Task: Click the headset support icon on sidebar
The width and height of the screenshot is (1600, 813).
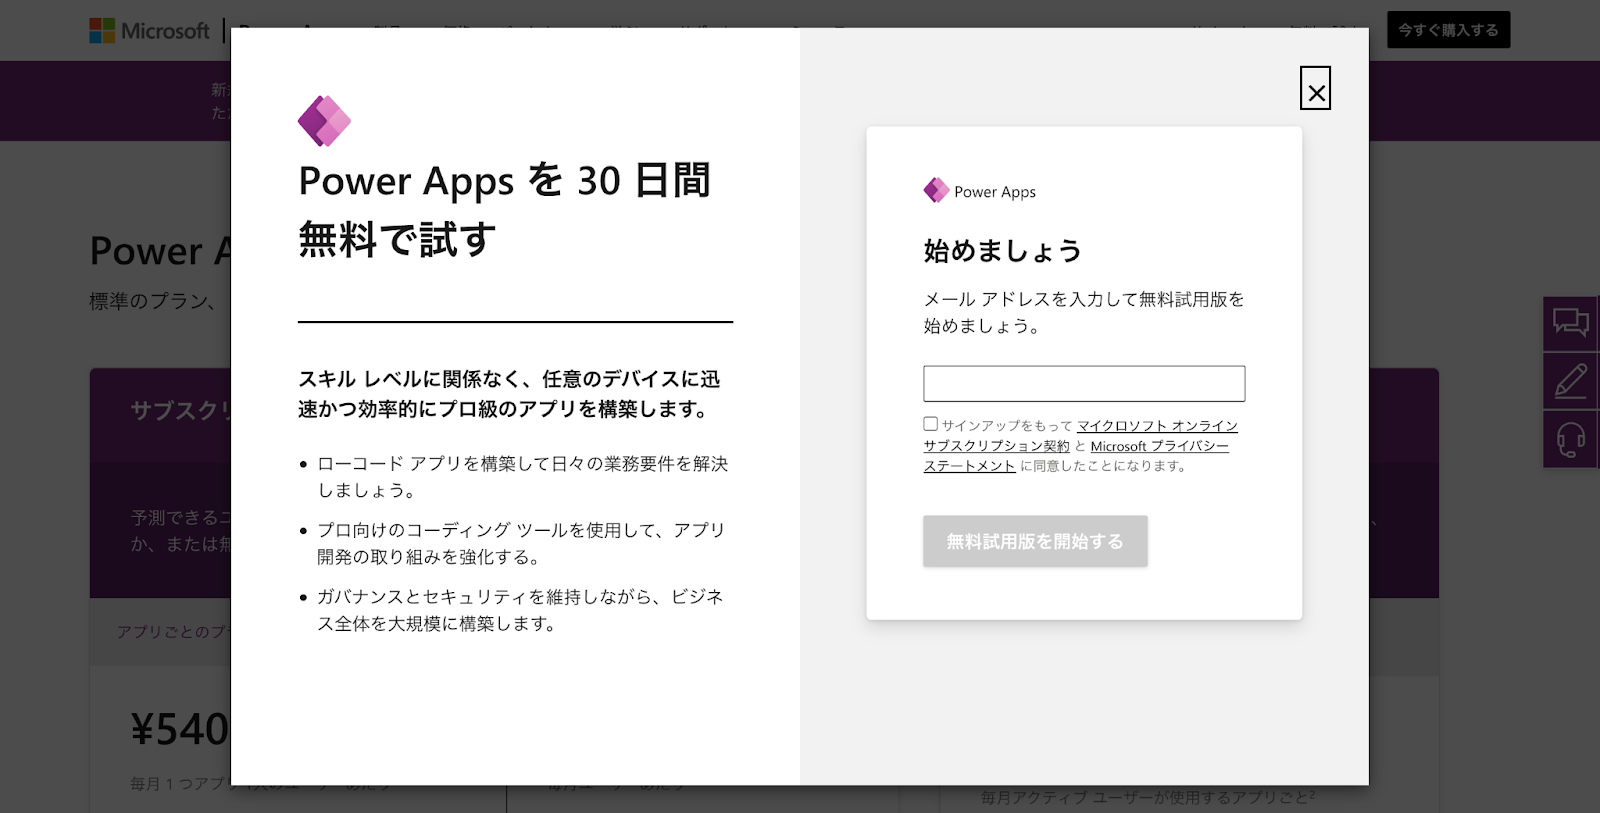Action: [x=1571, y=439]
